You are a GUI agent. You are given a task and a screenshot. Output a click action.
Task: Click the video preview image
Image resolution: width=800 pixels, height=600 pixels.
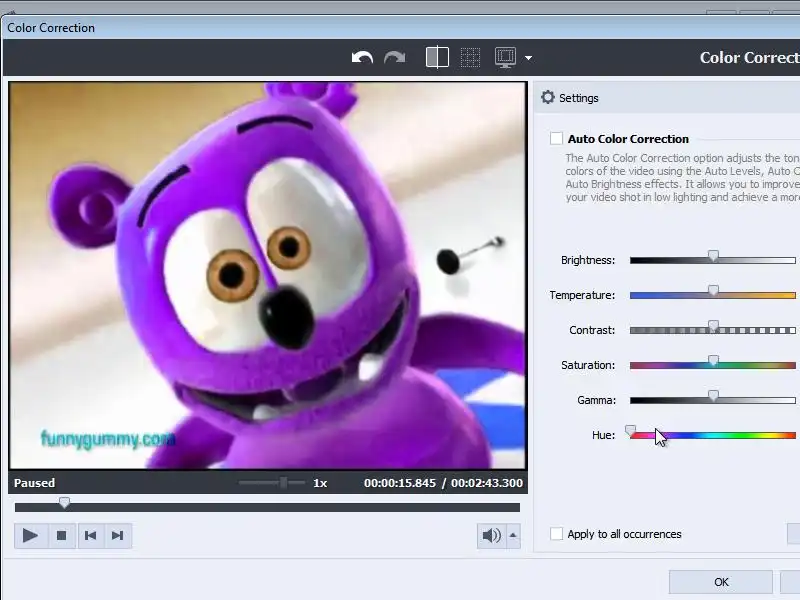(268, 276)
